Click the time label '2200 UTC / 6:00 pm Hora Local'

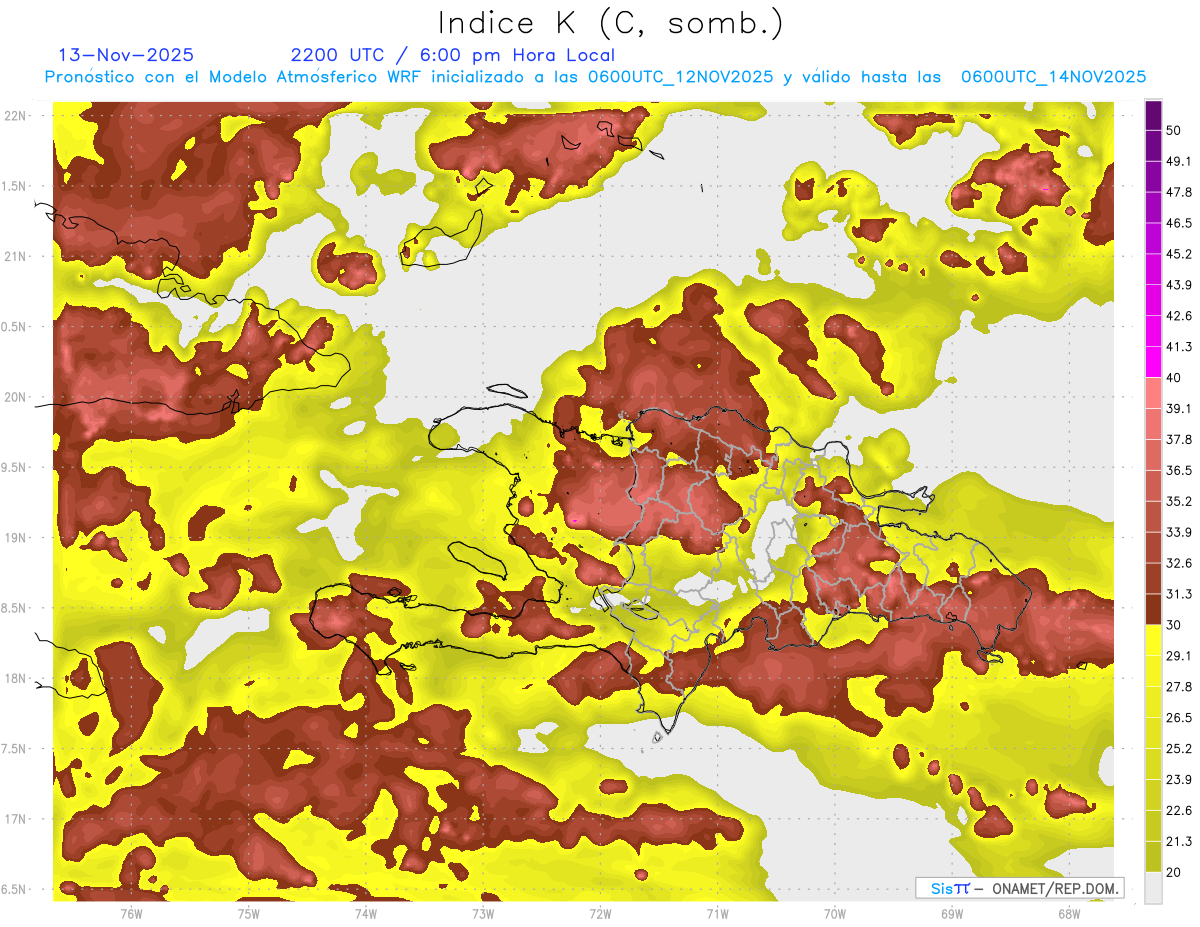coord(452,55)
